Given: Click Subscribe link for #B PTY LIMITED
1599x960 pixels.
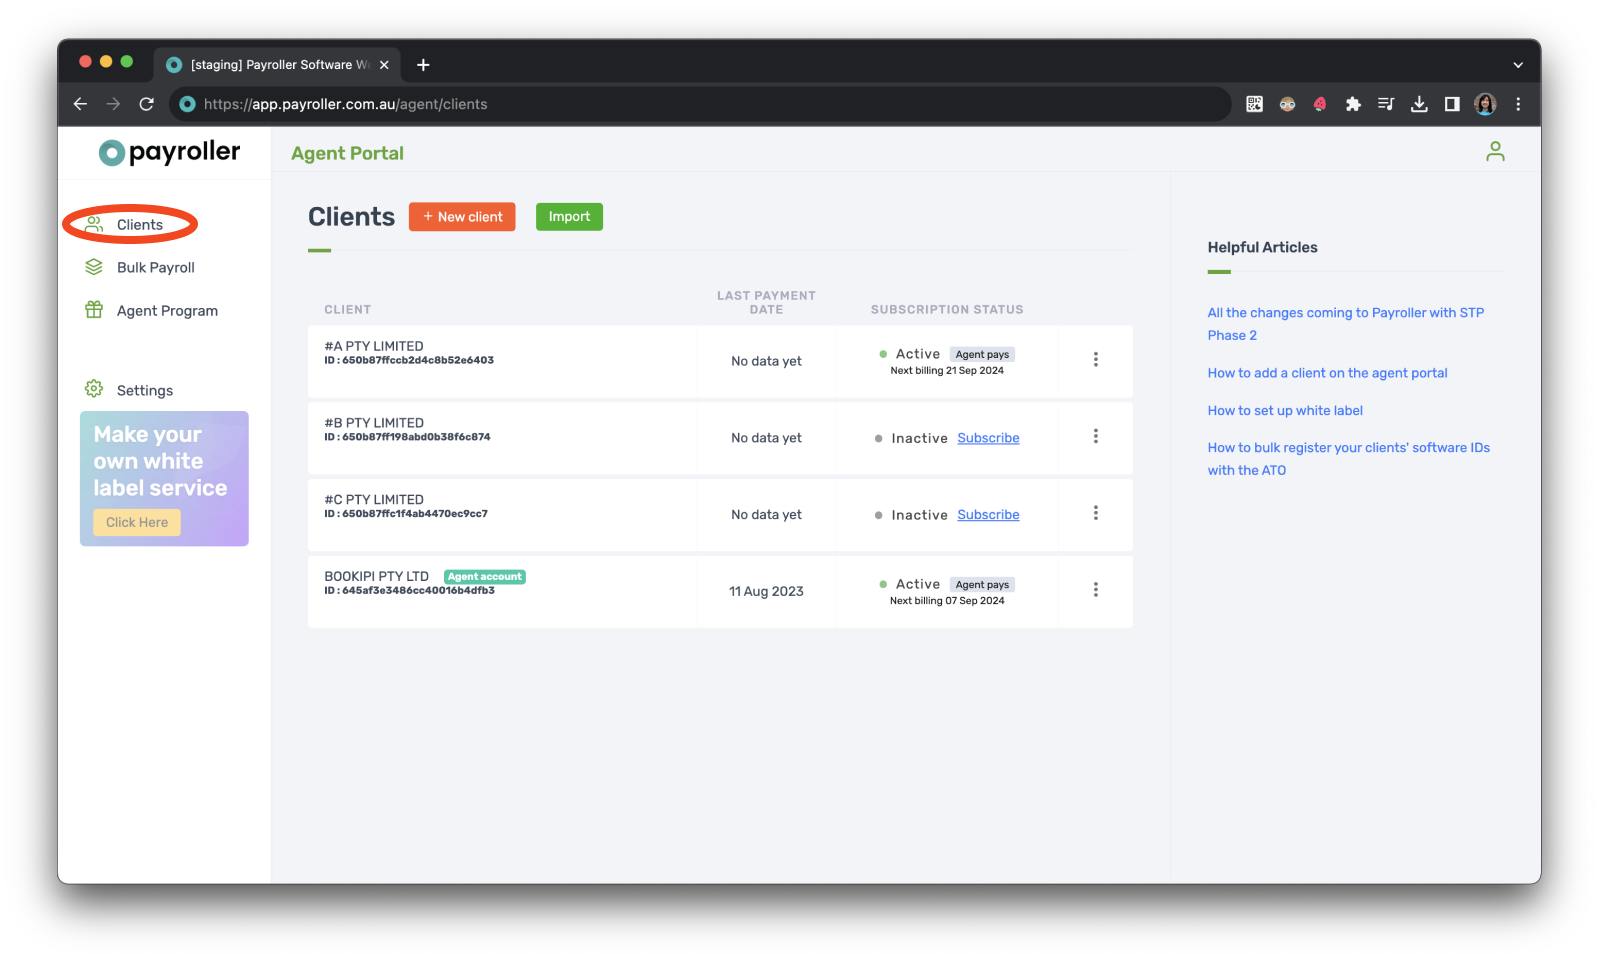Looking at the screenshot, I should (x=988, y=438).
